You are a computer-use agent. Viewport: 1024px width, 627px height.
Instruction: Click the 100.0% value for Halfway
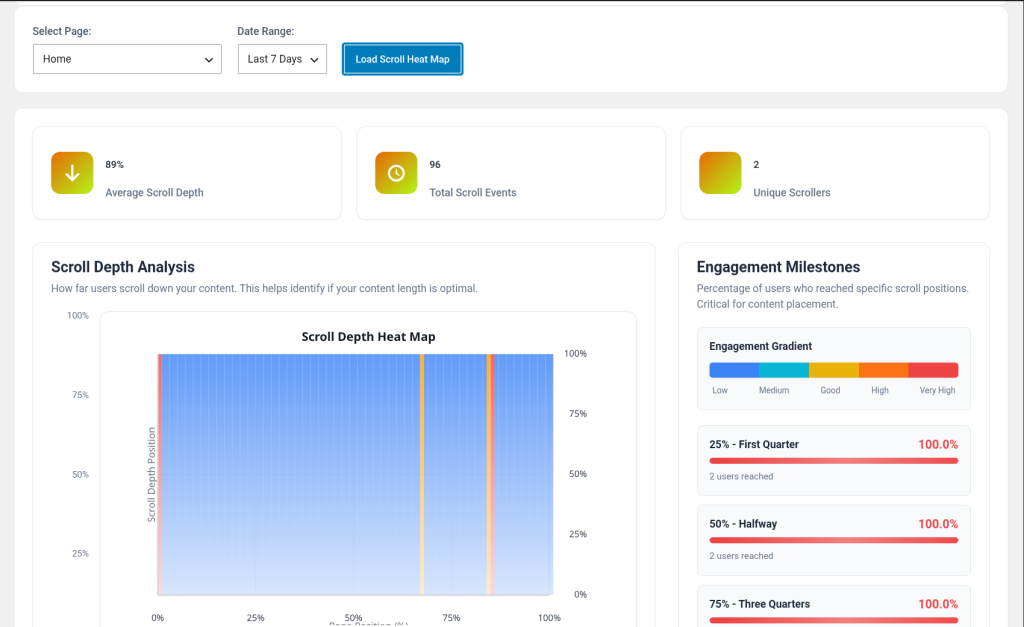pos(938,524)
